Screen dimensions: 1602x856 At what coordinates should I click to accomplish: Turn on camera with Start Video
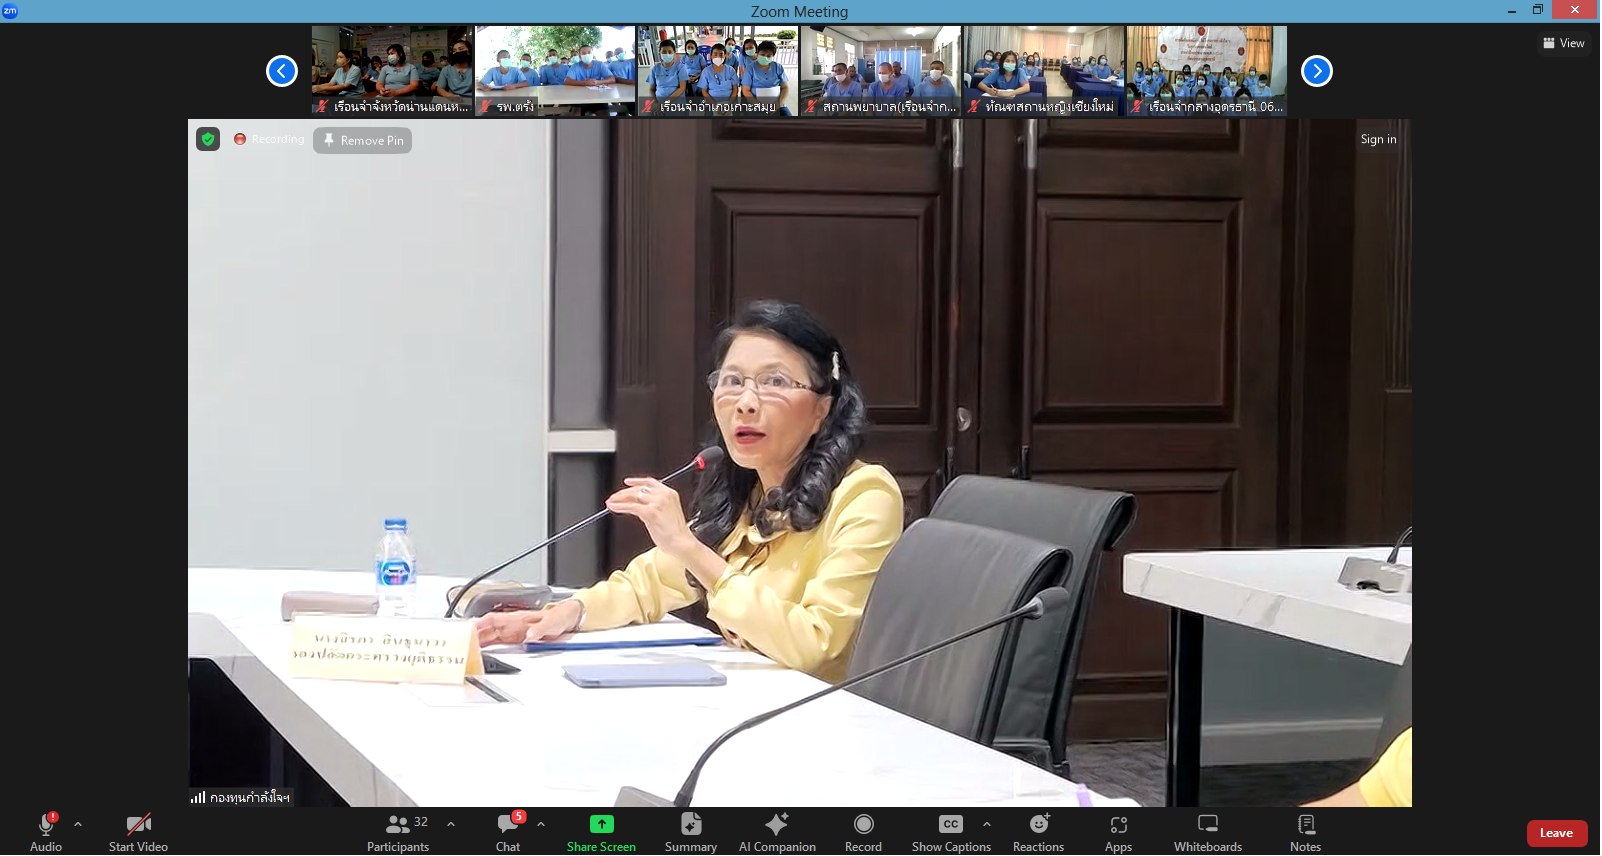[x=138, y=832]
